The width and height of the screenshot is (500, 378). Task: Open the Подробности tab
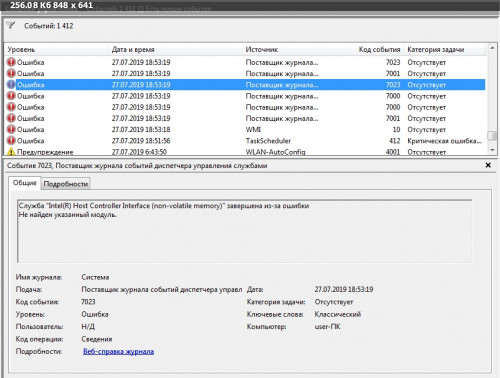66,184
